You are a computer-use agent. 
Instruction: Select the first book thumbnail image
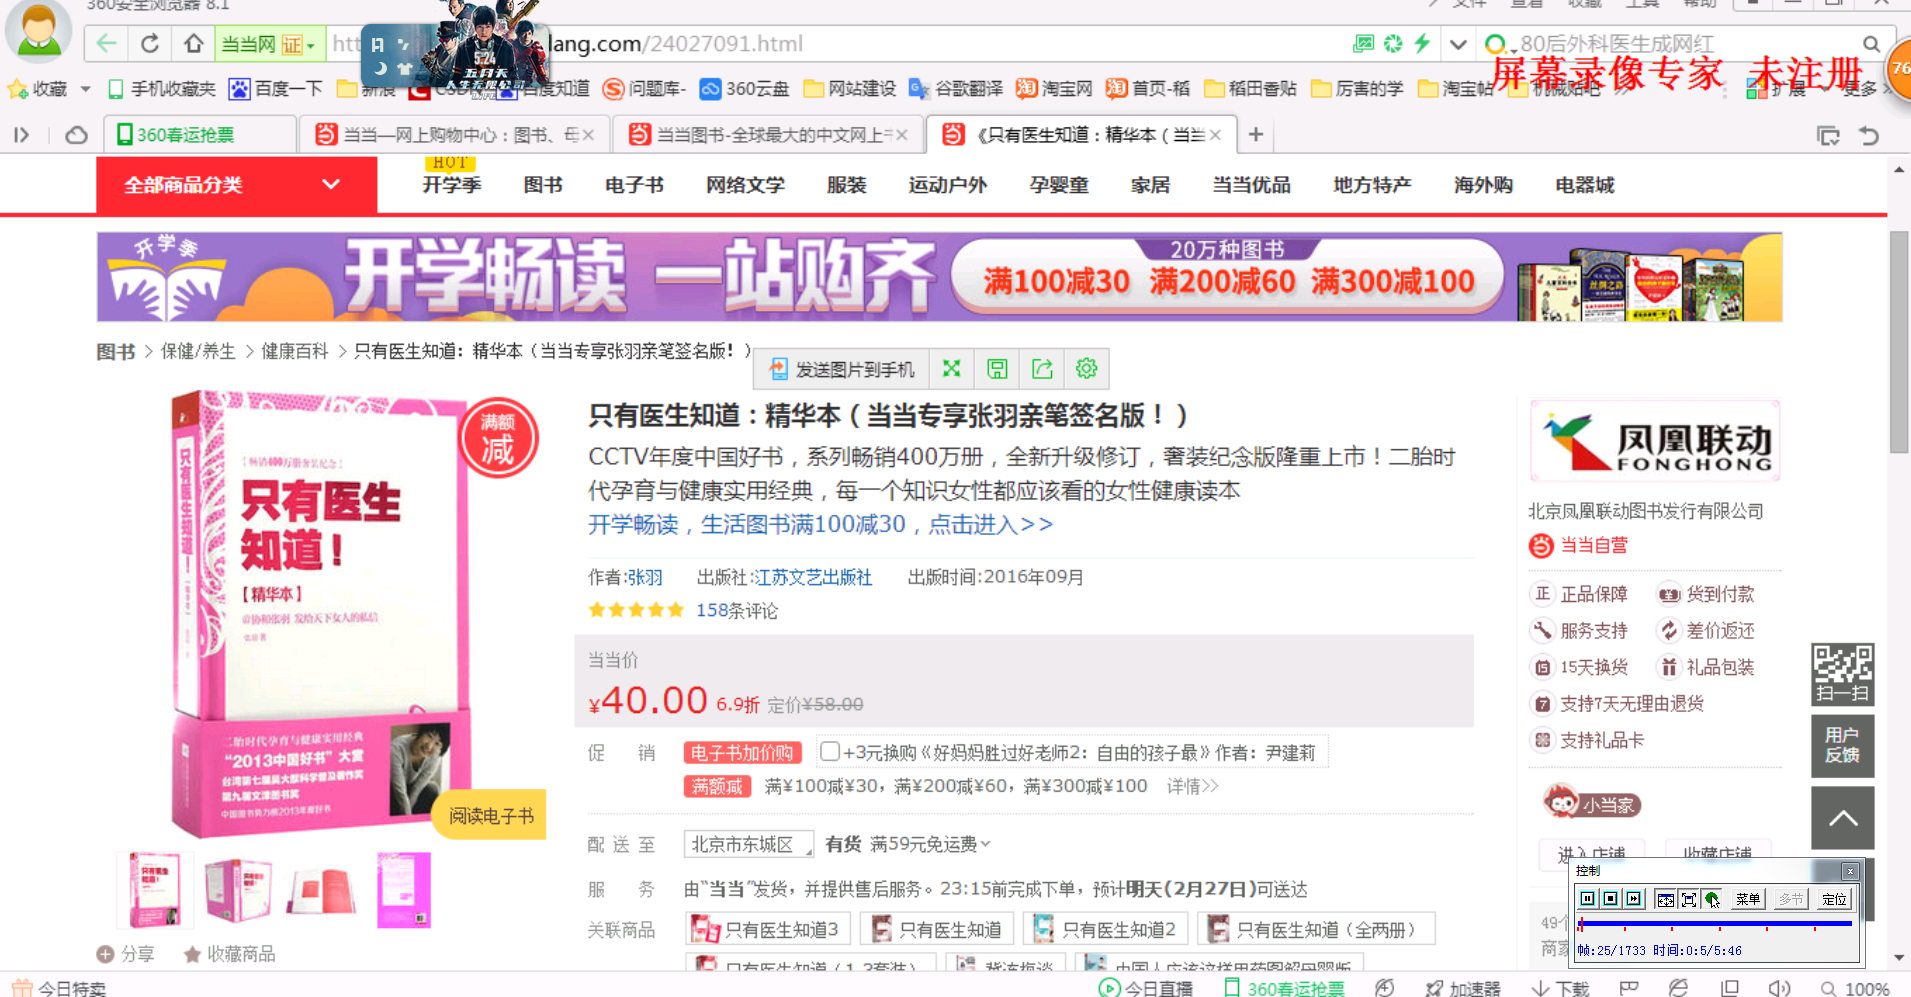coord(155,889)
